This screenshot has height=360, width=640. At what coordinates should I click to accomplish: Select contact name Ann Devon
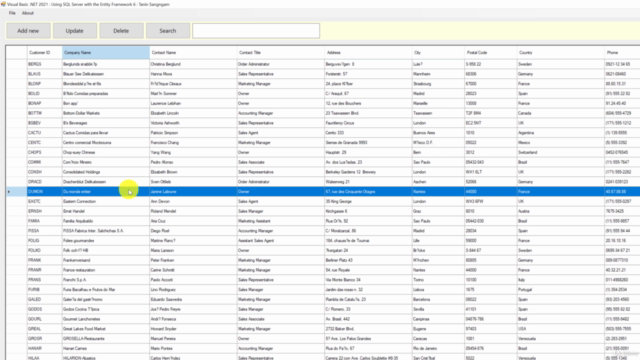pos(193,201)
